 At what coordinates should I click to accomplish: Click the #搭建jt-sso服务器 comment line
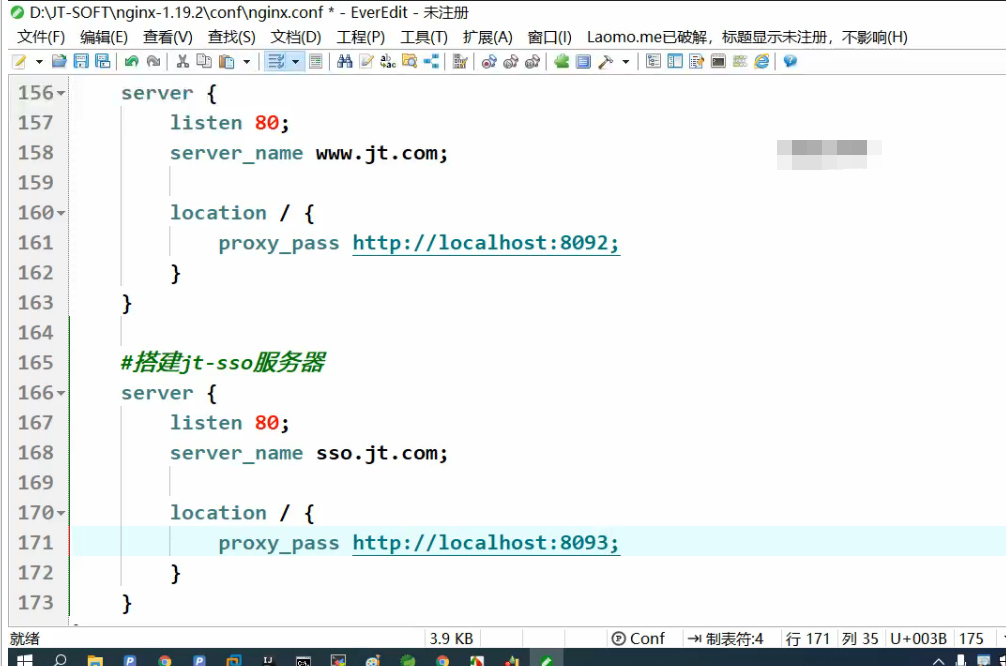223,363
